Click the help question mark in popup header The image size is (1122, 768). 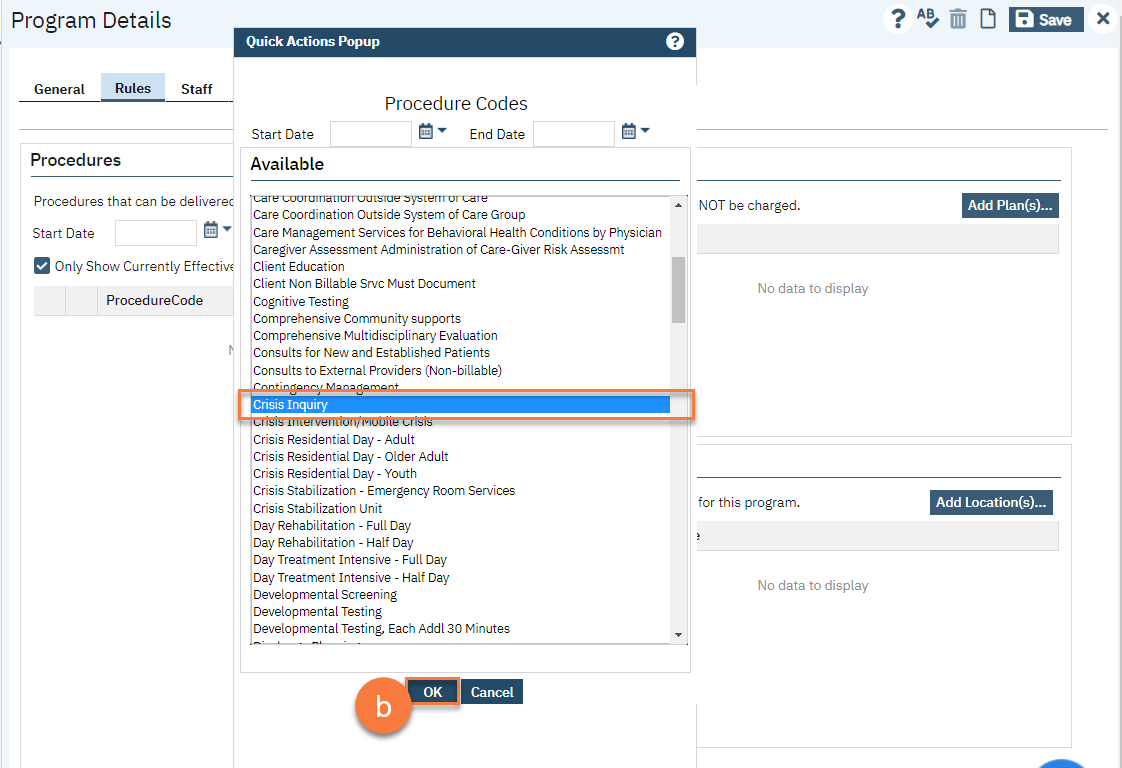pyautogui.click(x=675, y=41)
